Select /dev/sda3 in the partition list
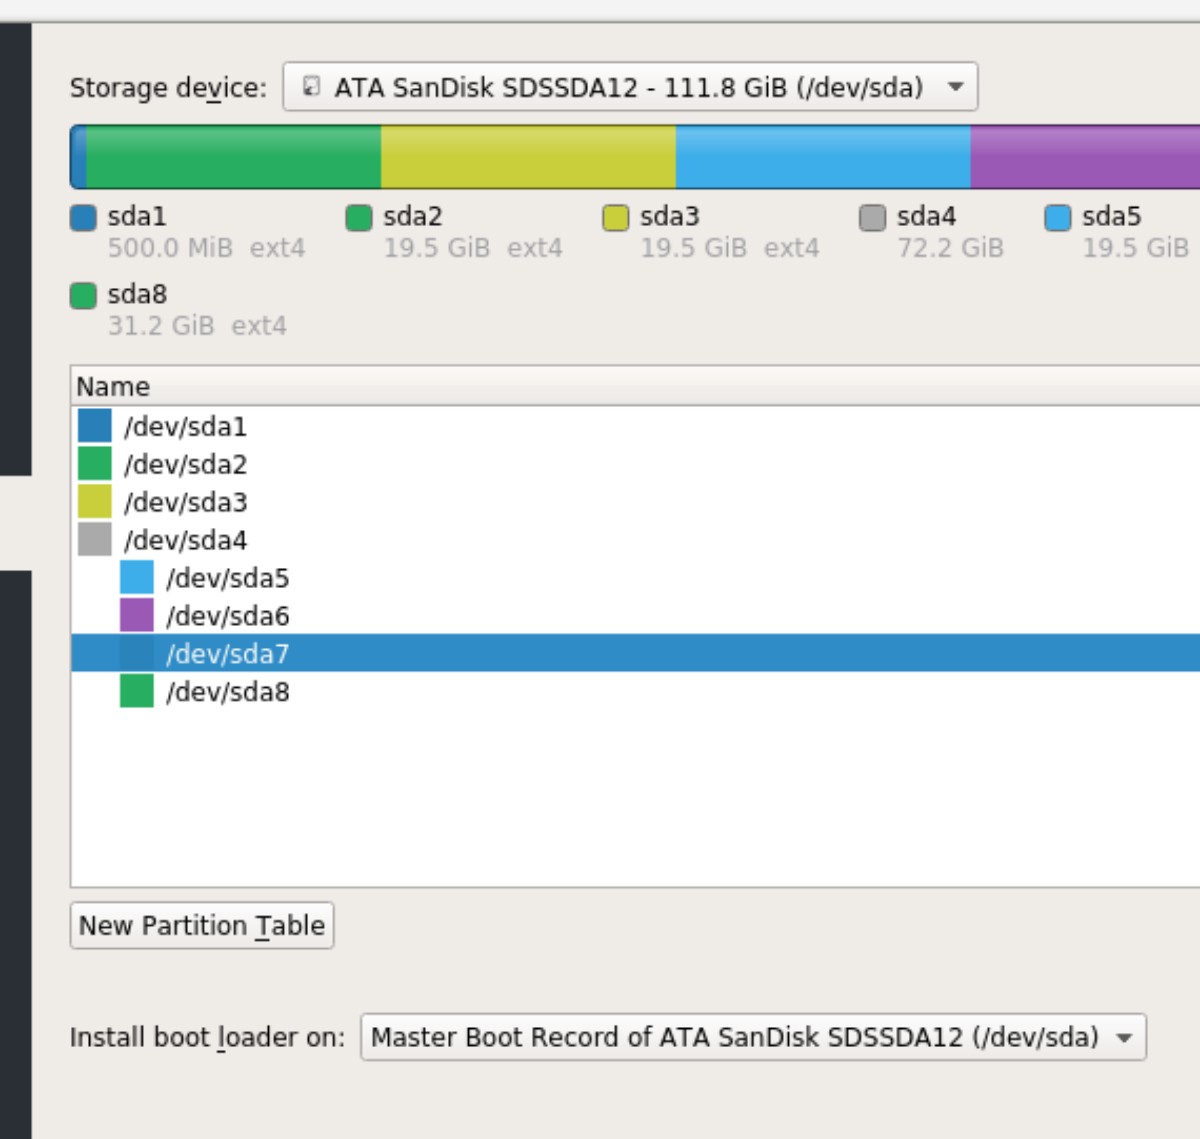The image size is (1200, 1139). pos(185,503)
